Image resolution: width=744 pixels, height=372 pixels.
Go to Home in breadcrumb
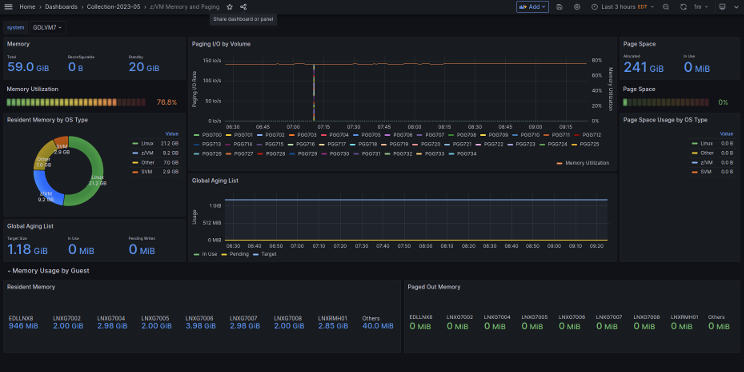27,7
